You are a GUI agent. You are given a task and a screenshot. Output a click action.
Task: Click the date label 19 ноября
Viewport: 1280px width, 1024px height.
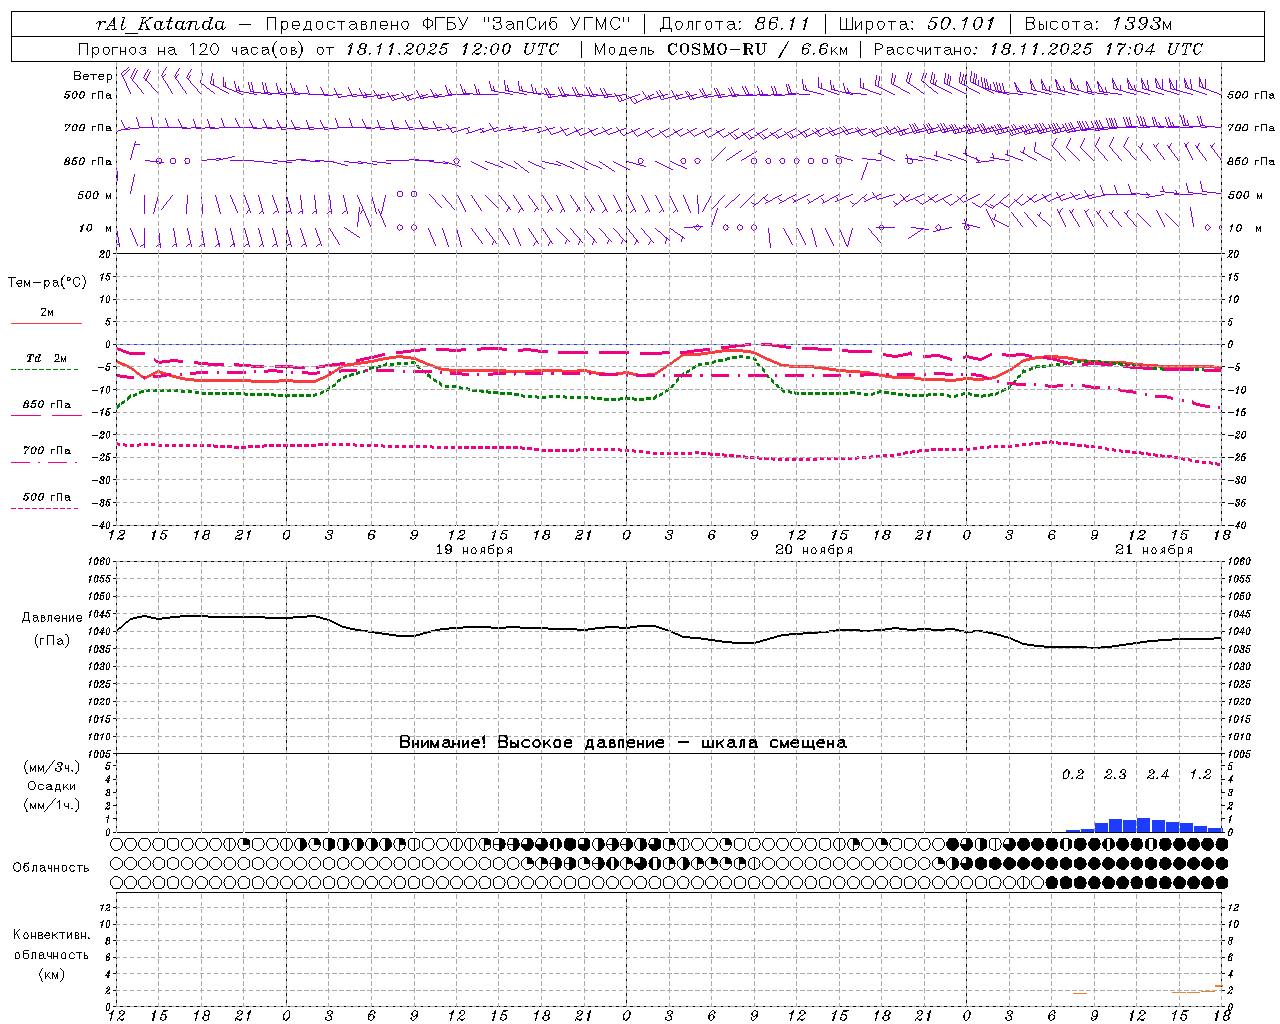click(x=475, y=550)
